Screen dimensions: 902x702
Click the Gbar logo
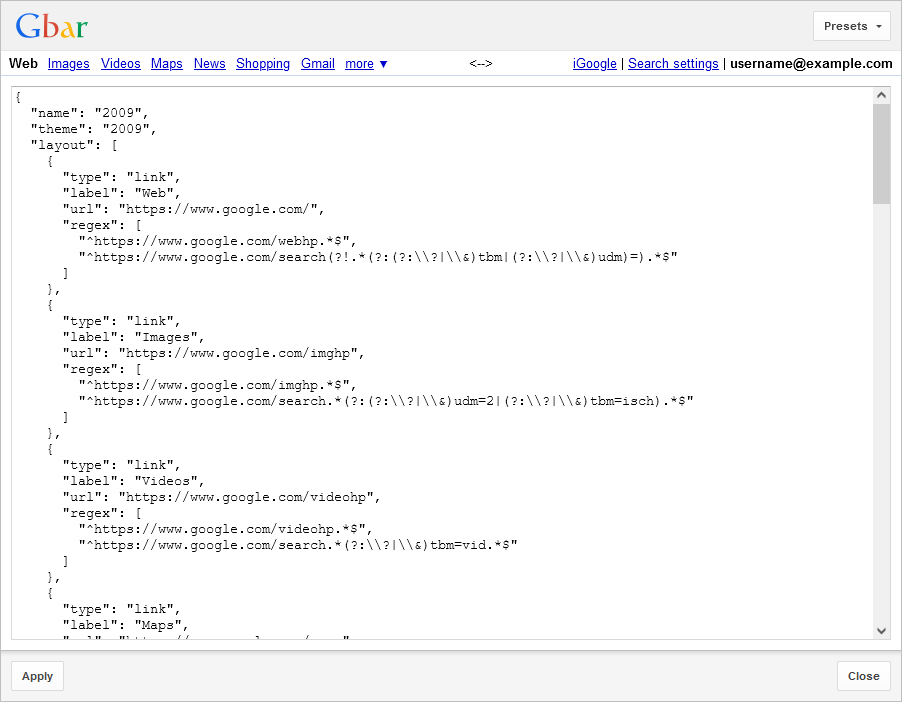52,26
